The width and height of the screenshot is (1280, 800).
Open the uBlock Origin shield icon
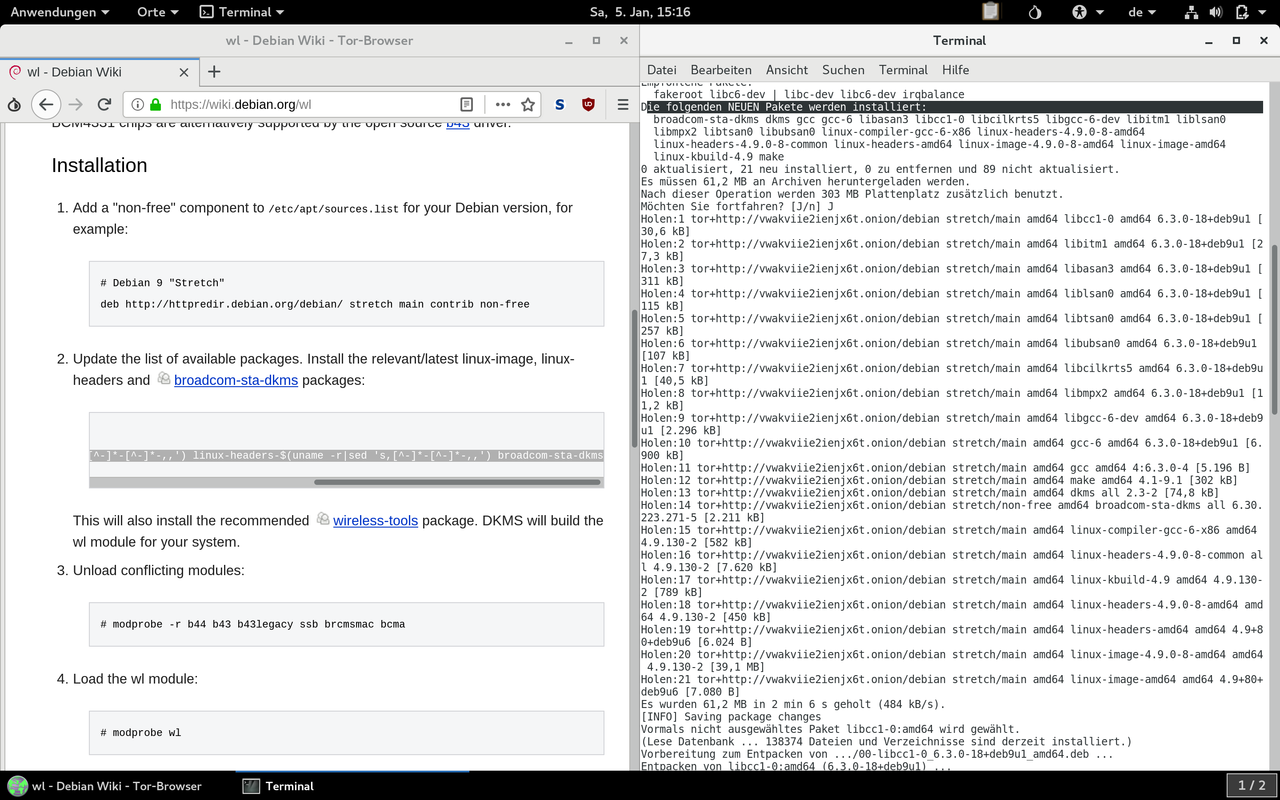588,104
